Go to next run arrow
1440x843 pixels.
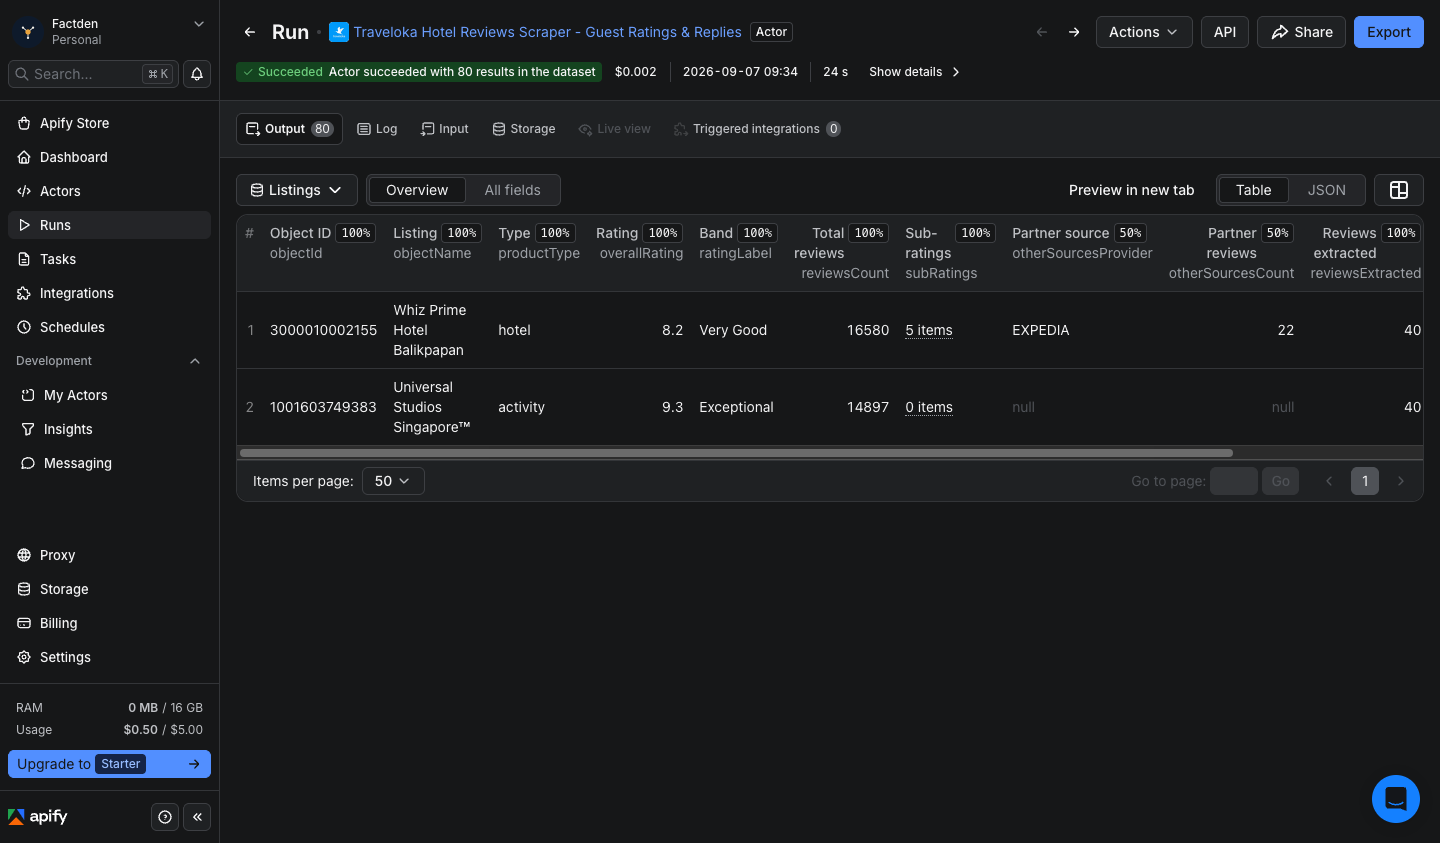click(x=1074, y=32)
